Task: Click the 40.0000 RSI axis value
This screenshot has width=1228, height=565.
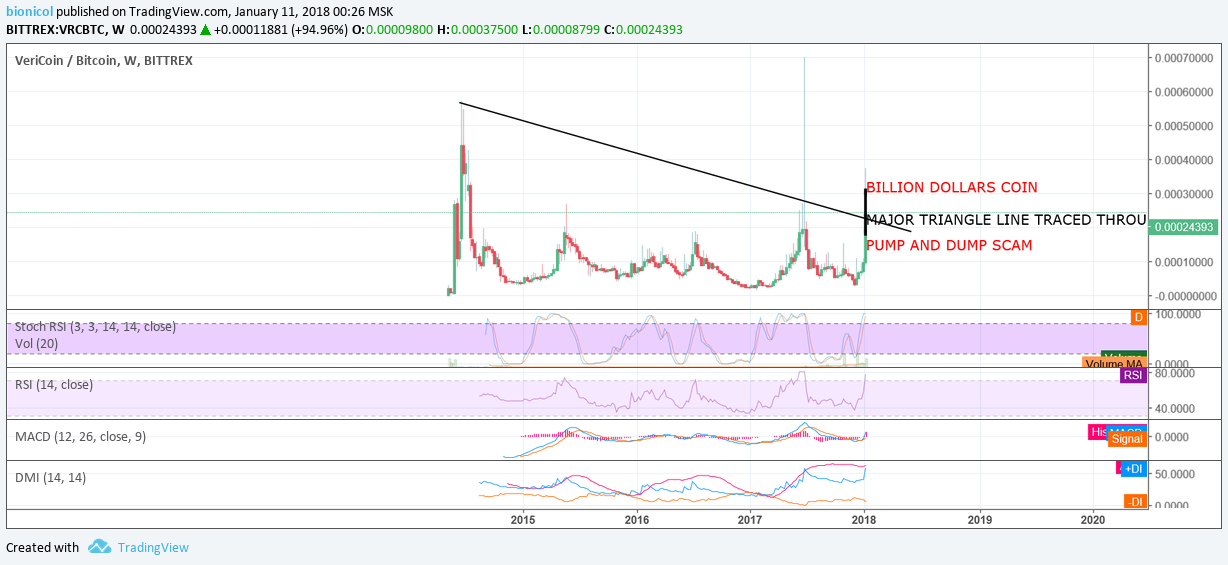Action: (x=1176, y=408)
